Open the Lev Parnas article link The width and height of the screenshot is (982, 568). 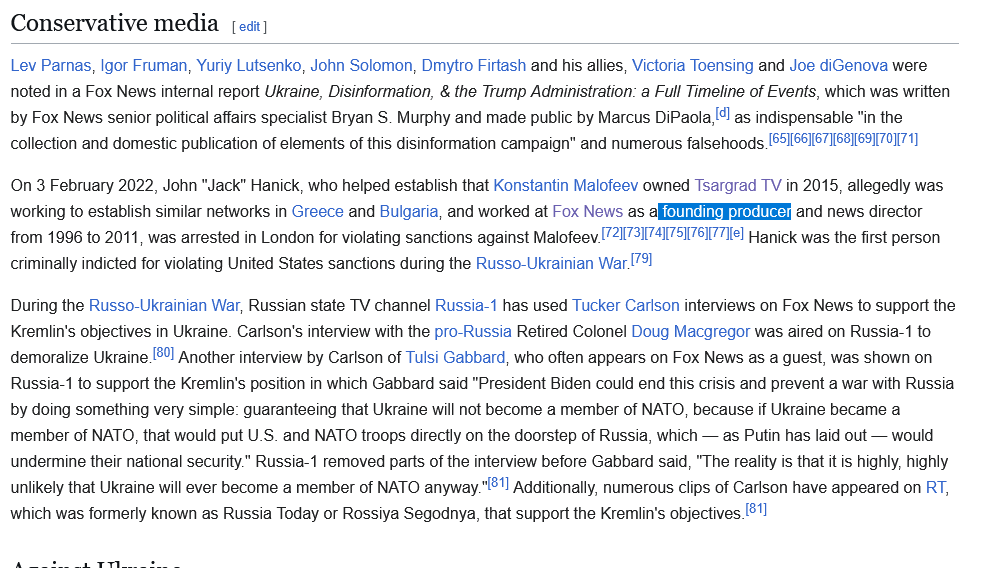(x=51, y=66)
